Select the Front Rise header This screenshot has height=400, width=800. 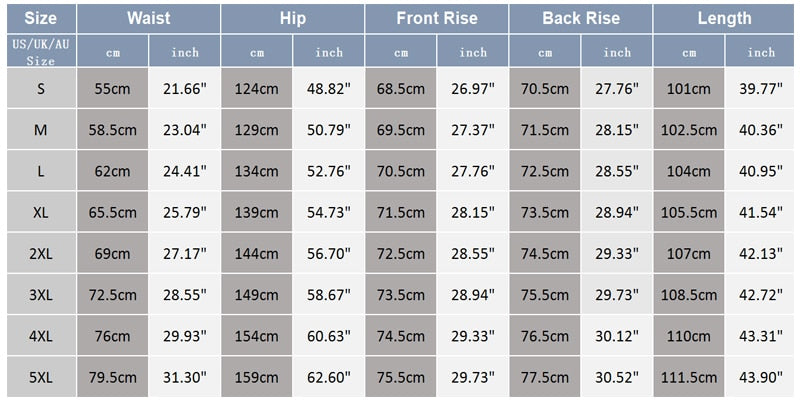(x=436, y=18)
